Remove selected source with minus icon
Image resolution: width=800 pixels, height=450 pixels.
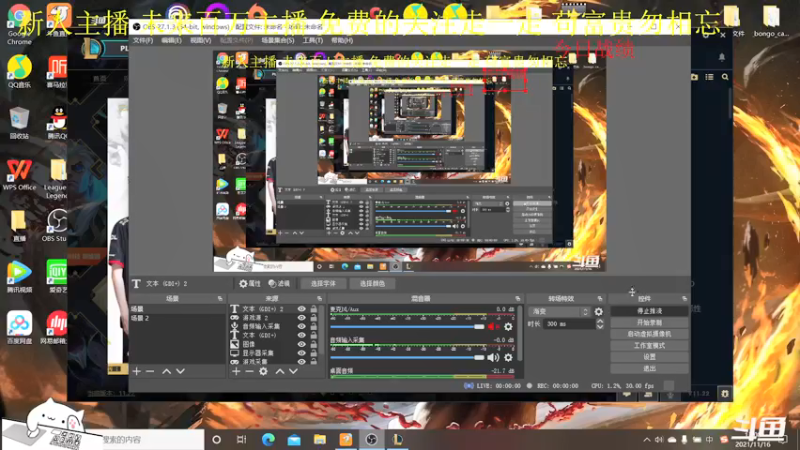[249, 371]
